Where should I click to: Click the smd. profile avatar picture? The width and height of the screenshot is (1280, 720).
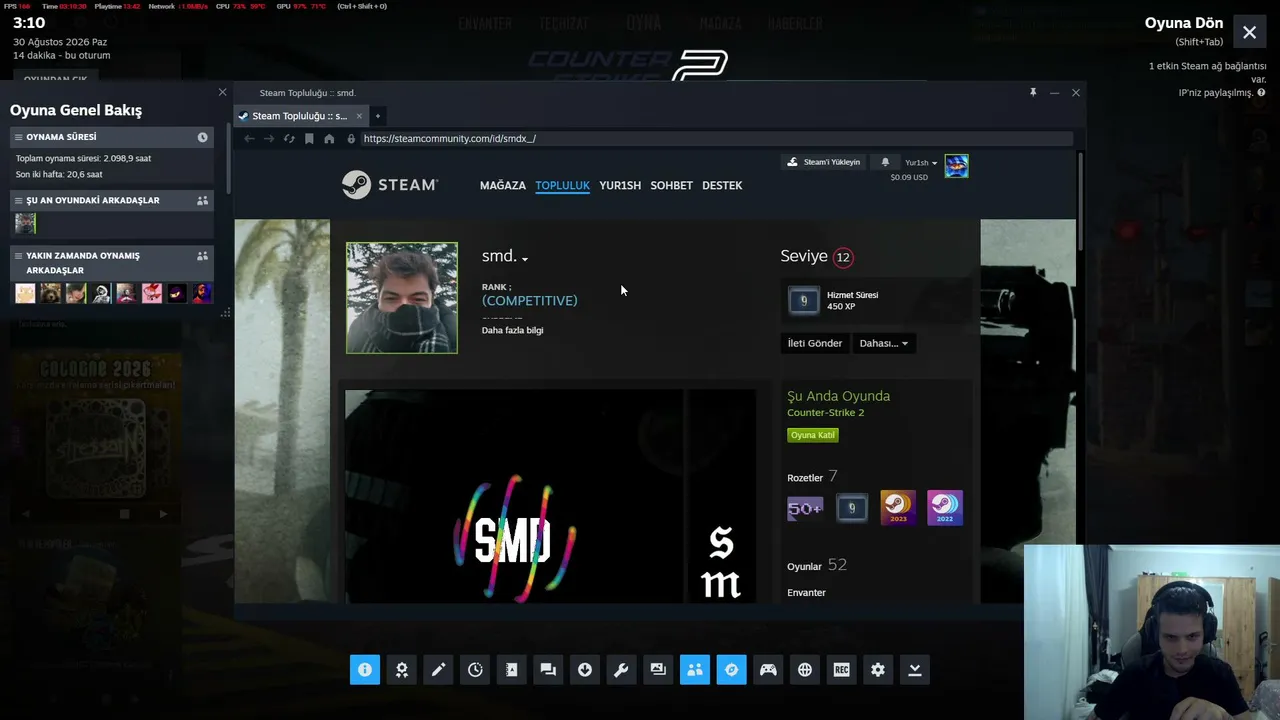click(x=402, y=298)
